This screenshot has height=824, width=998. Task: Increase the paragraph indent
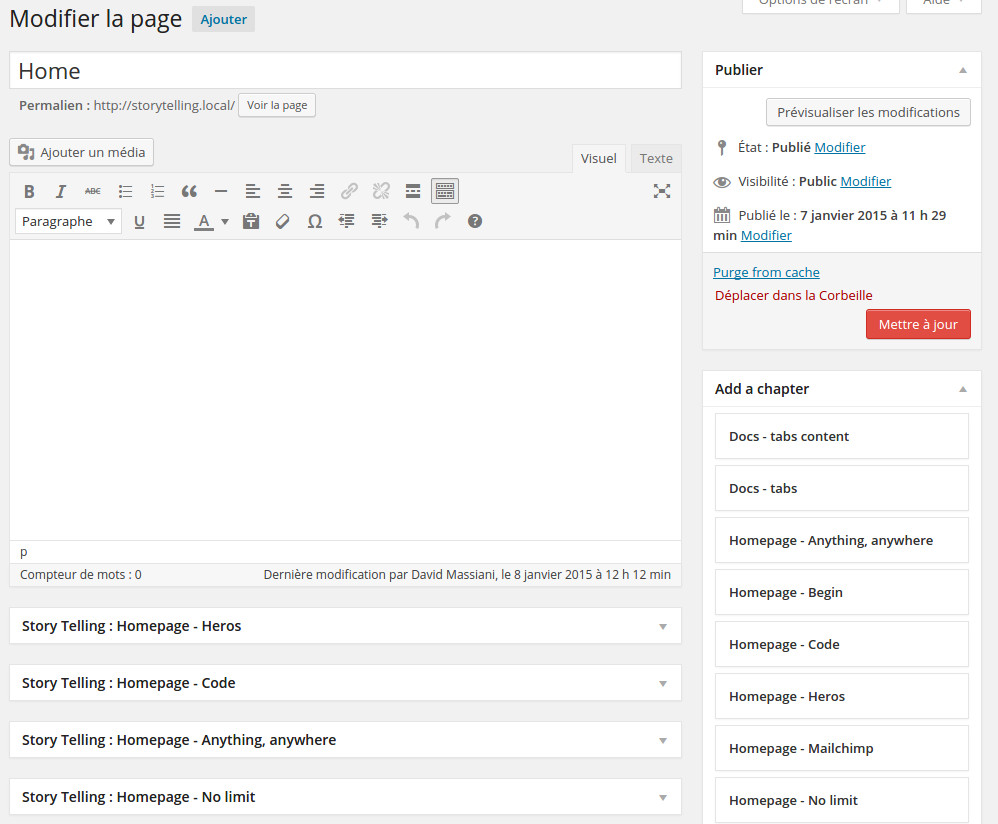pos(379,221)
